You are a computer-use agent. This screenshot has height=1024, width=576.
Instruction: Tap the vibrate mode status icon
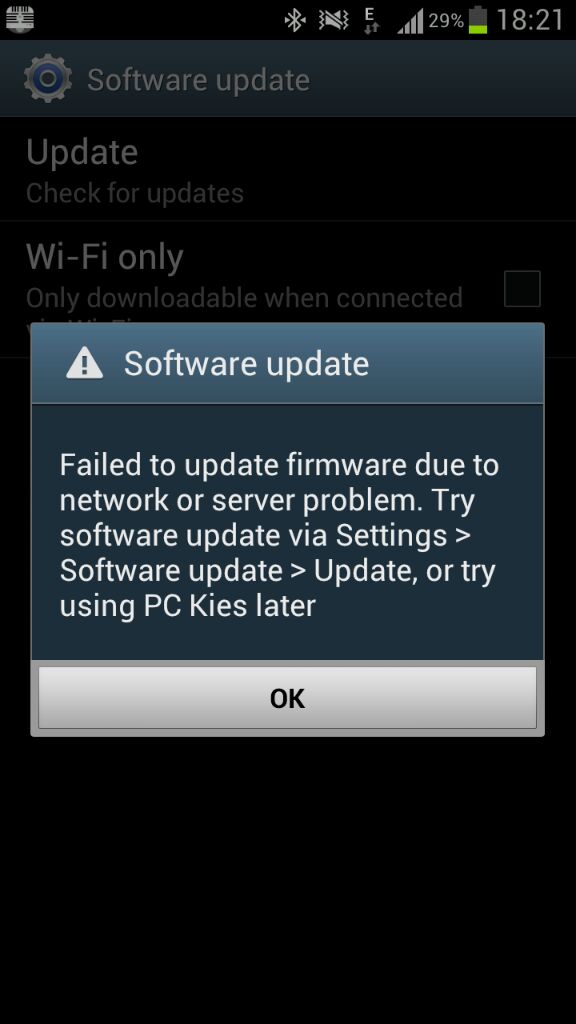[x=333, y=20]
